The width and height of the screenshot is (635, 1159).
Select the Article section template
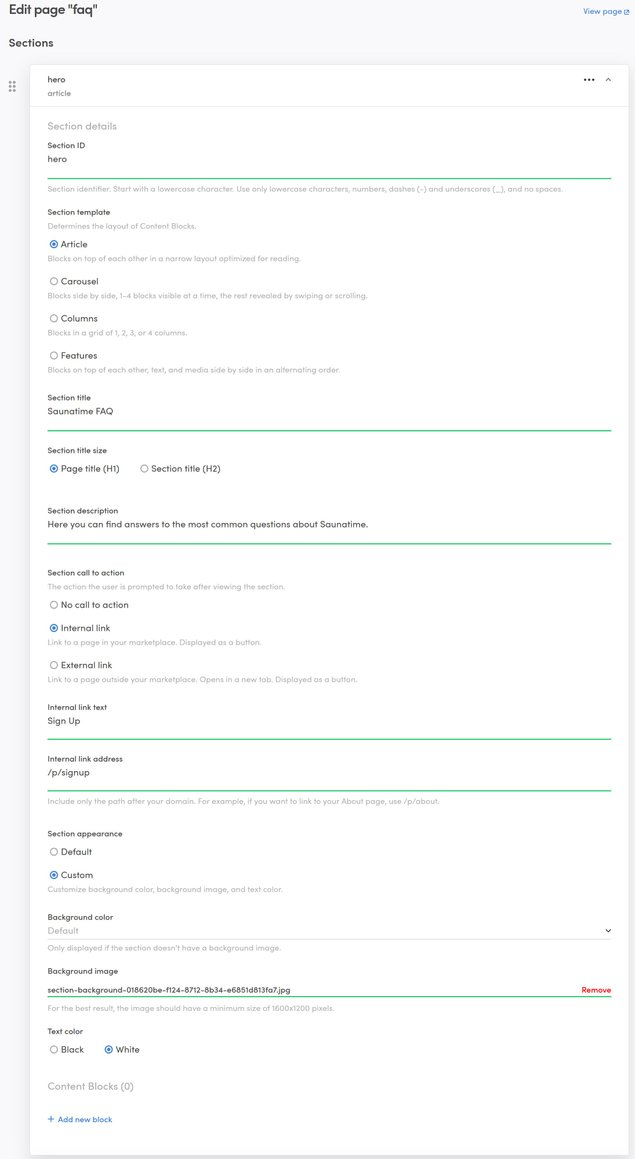54,244
